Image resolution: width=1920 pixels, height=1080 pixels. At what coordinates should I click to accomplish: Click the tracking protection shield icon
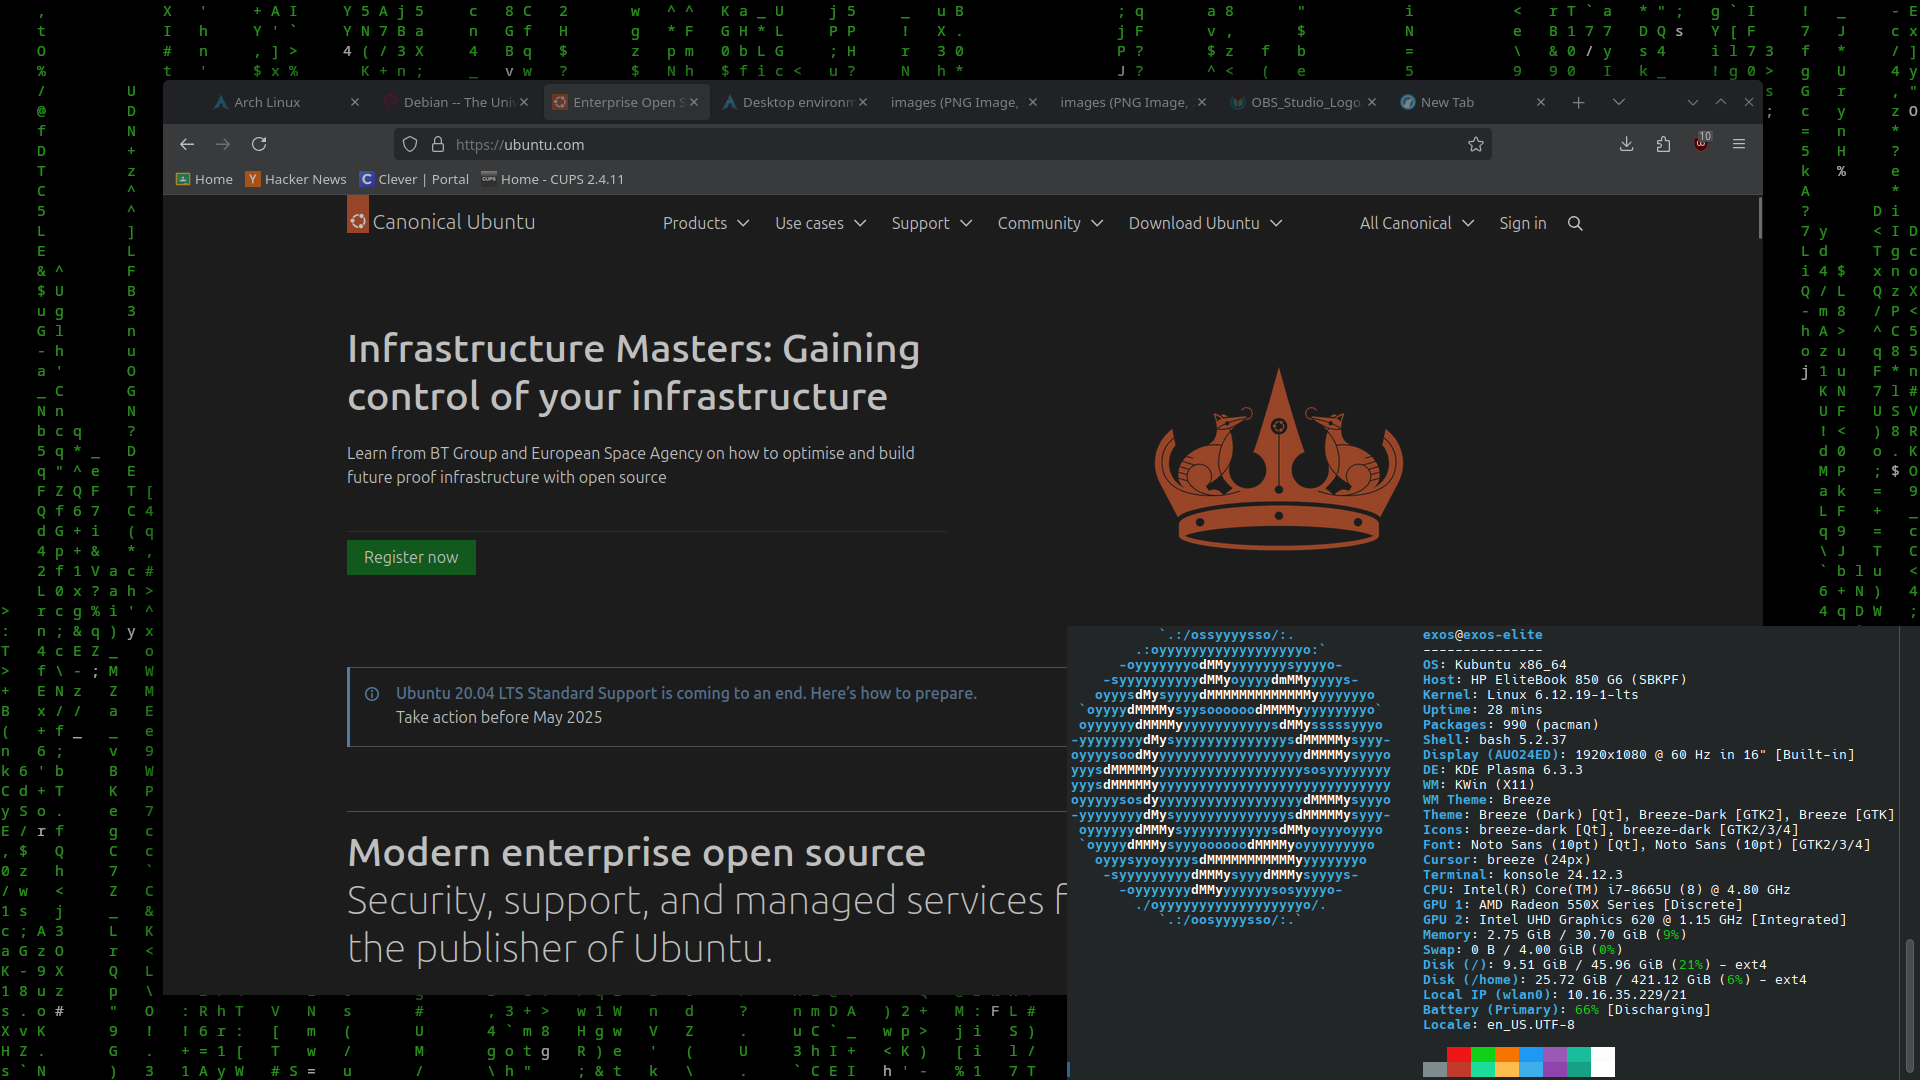tap(410, 144)
